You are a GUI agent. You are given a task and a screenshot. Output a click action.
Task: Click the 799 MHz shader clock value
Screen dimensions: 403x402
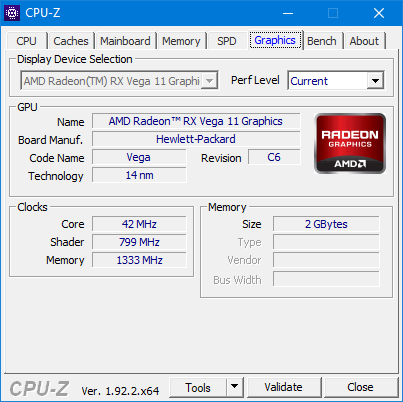click(139, 242)
